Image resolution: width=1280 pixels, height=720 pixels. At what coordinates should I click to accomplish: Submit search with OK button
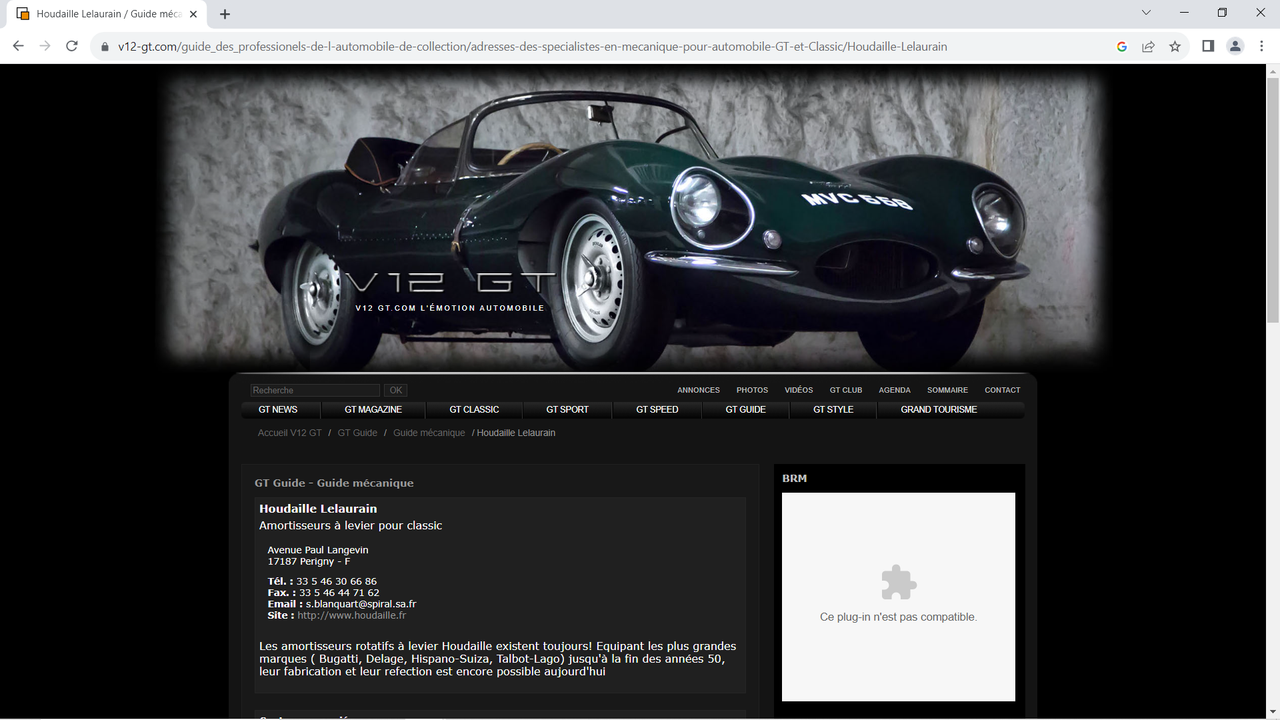coord(396,390)
